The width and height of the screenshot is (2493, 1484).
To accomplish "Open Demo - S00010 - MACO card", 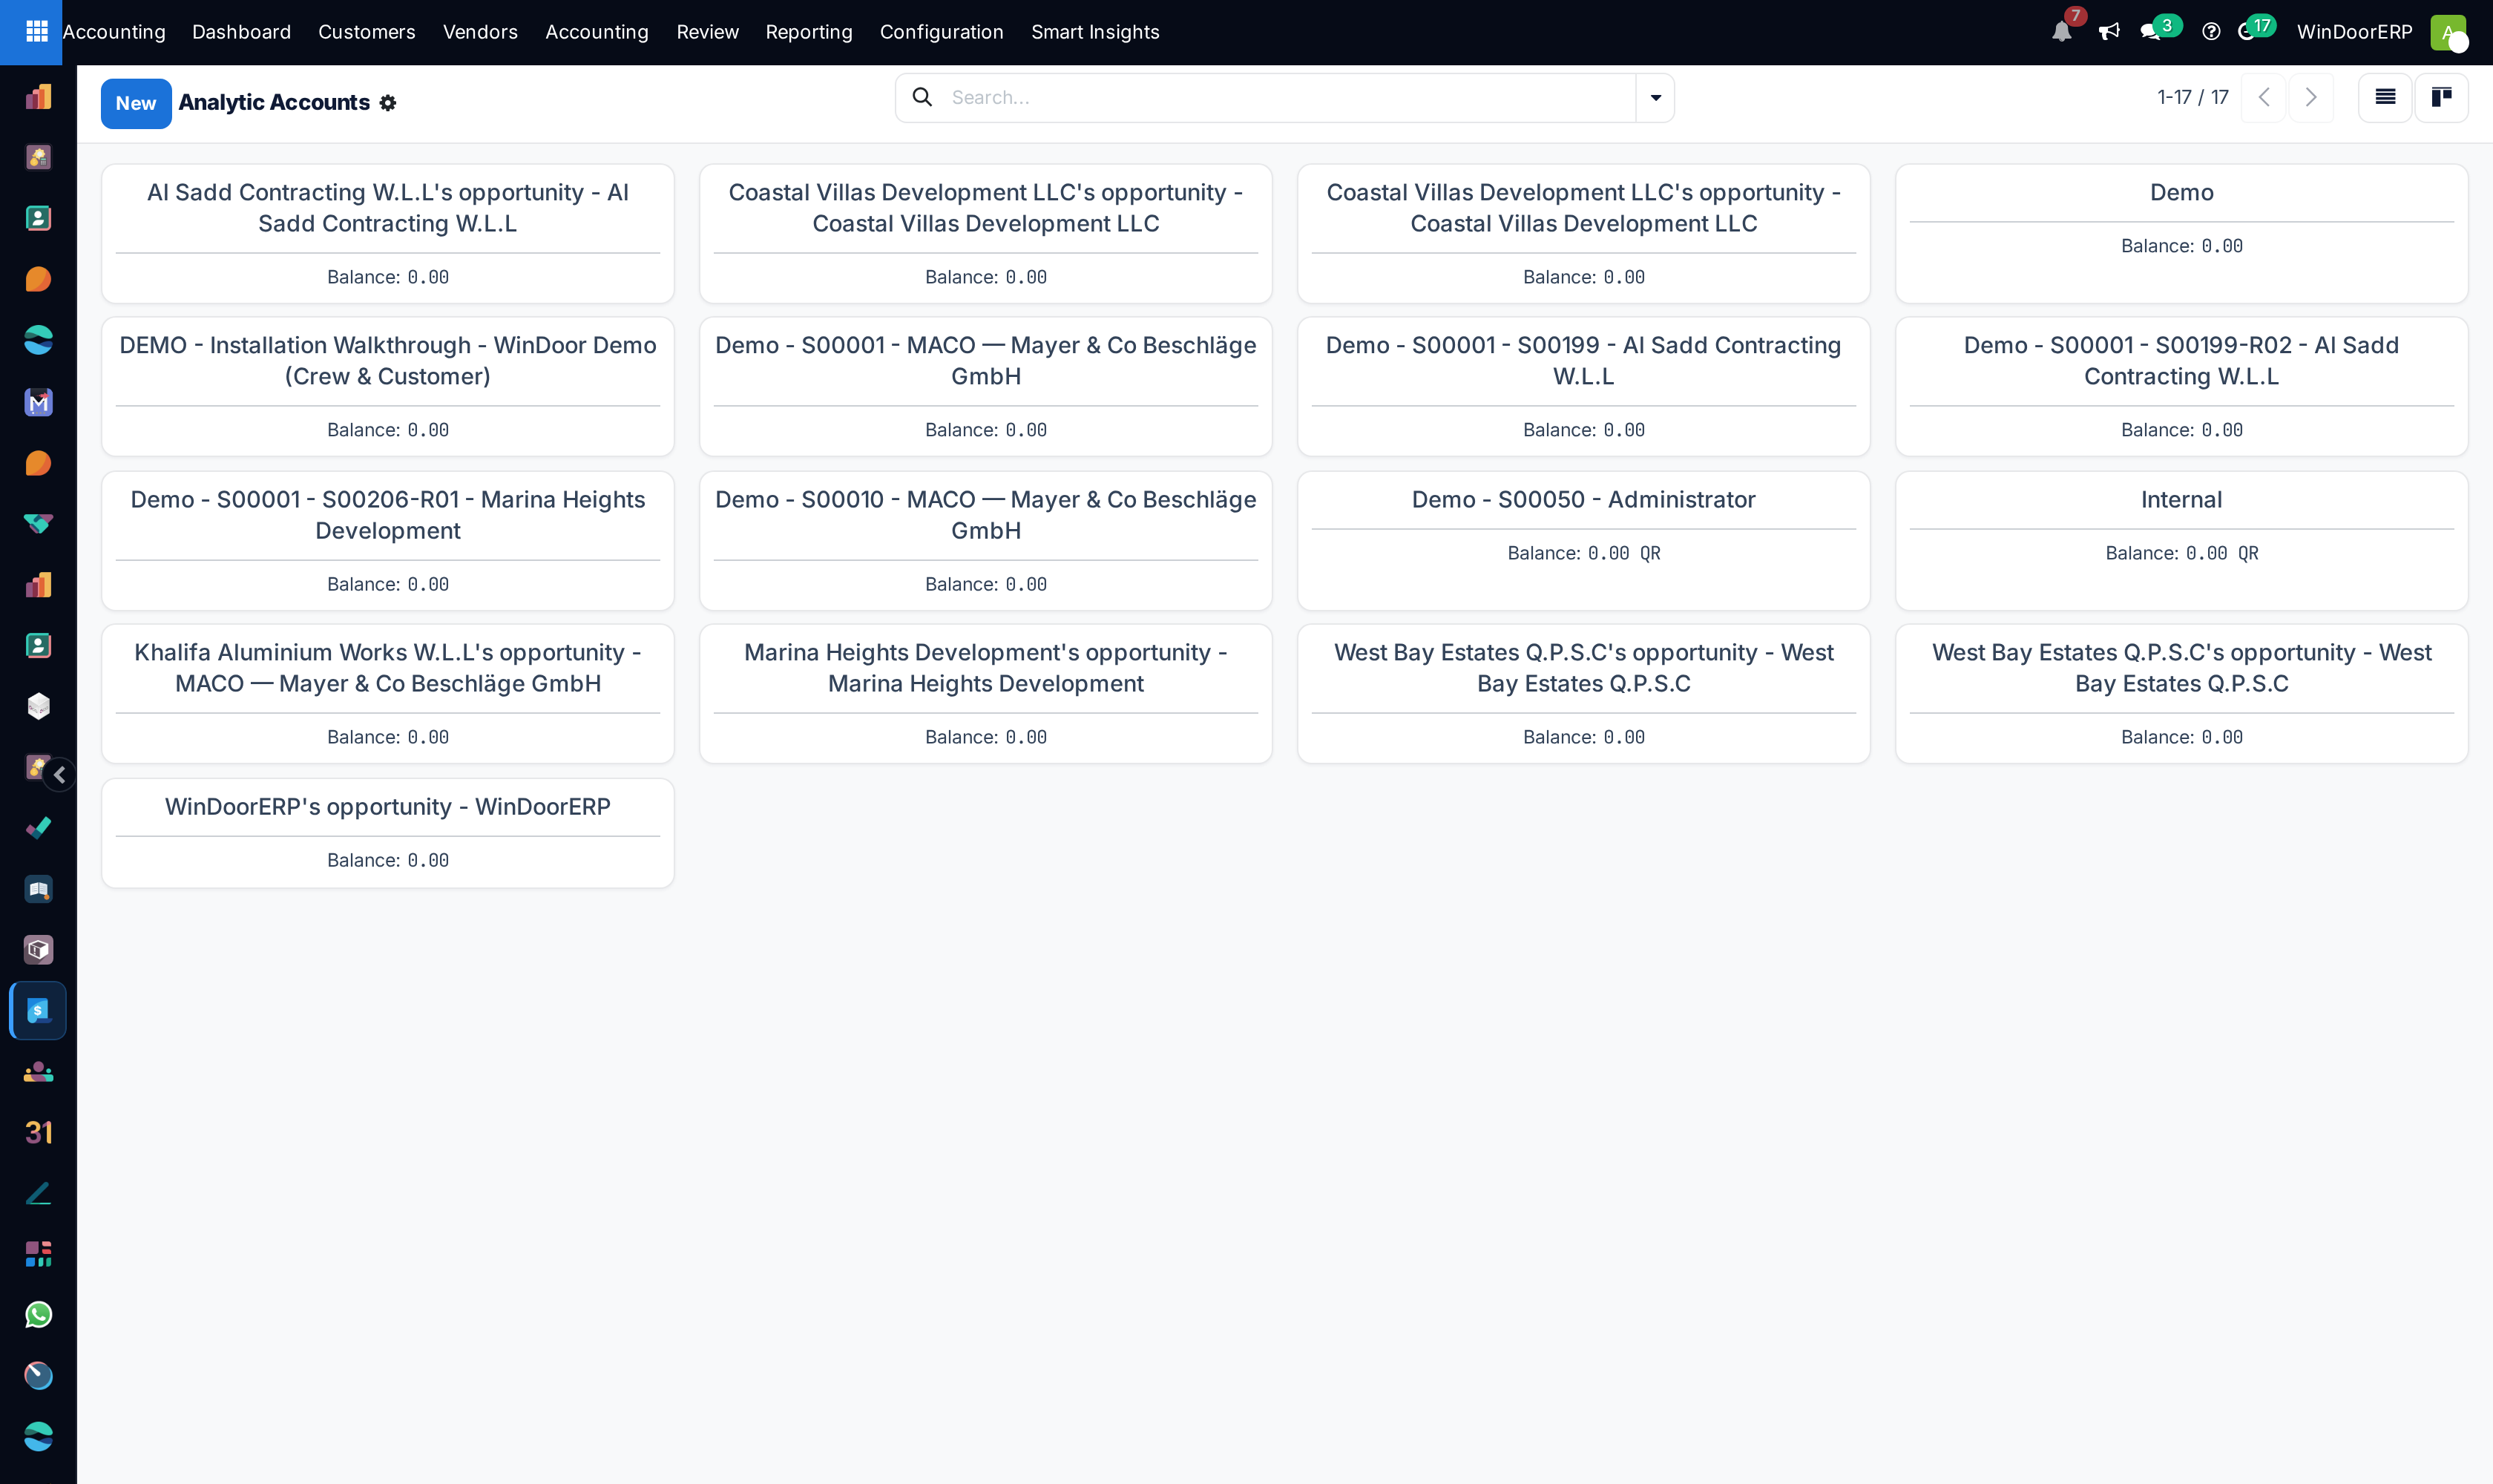I will point(985,541).
